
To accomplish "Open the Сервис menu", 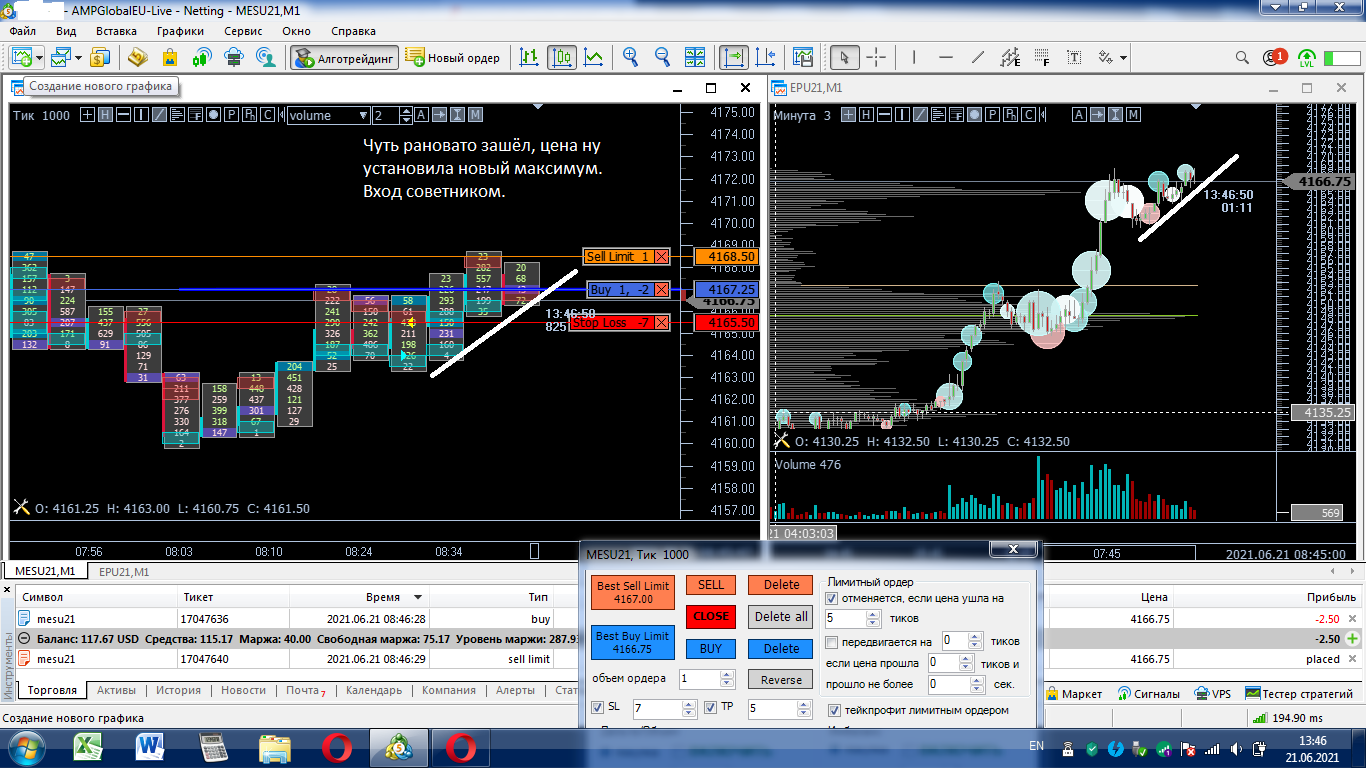I will (x=243, y=31).
